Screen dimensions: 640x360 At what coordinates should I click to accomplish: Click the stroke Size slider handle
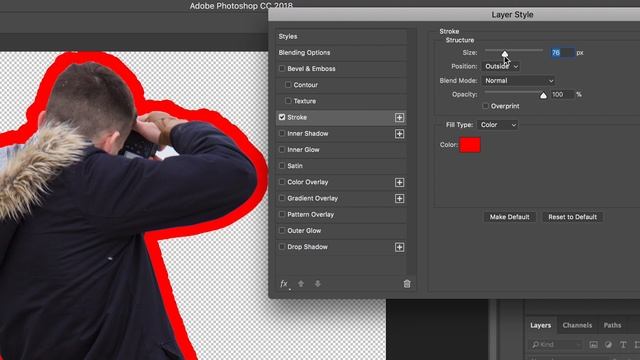coord(505,53)
